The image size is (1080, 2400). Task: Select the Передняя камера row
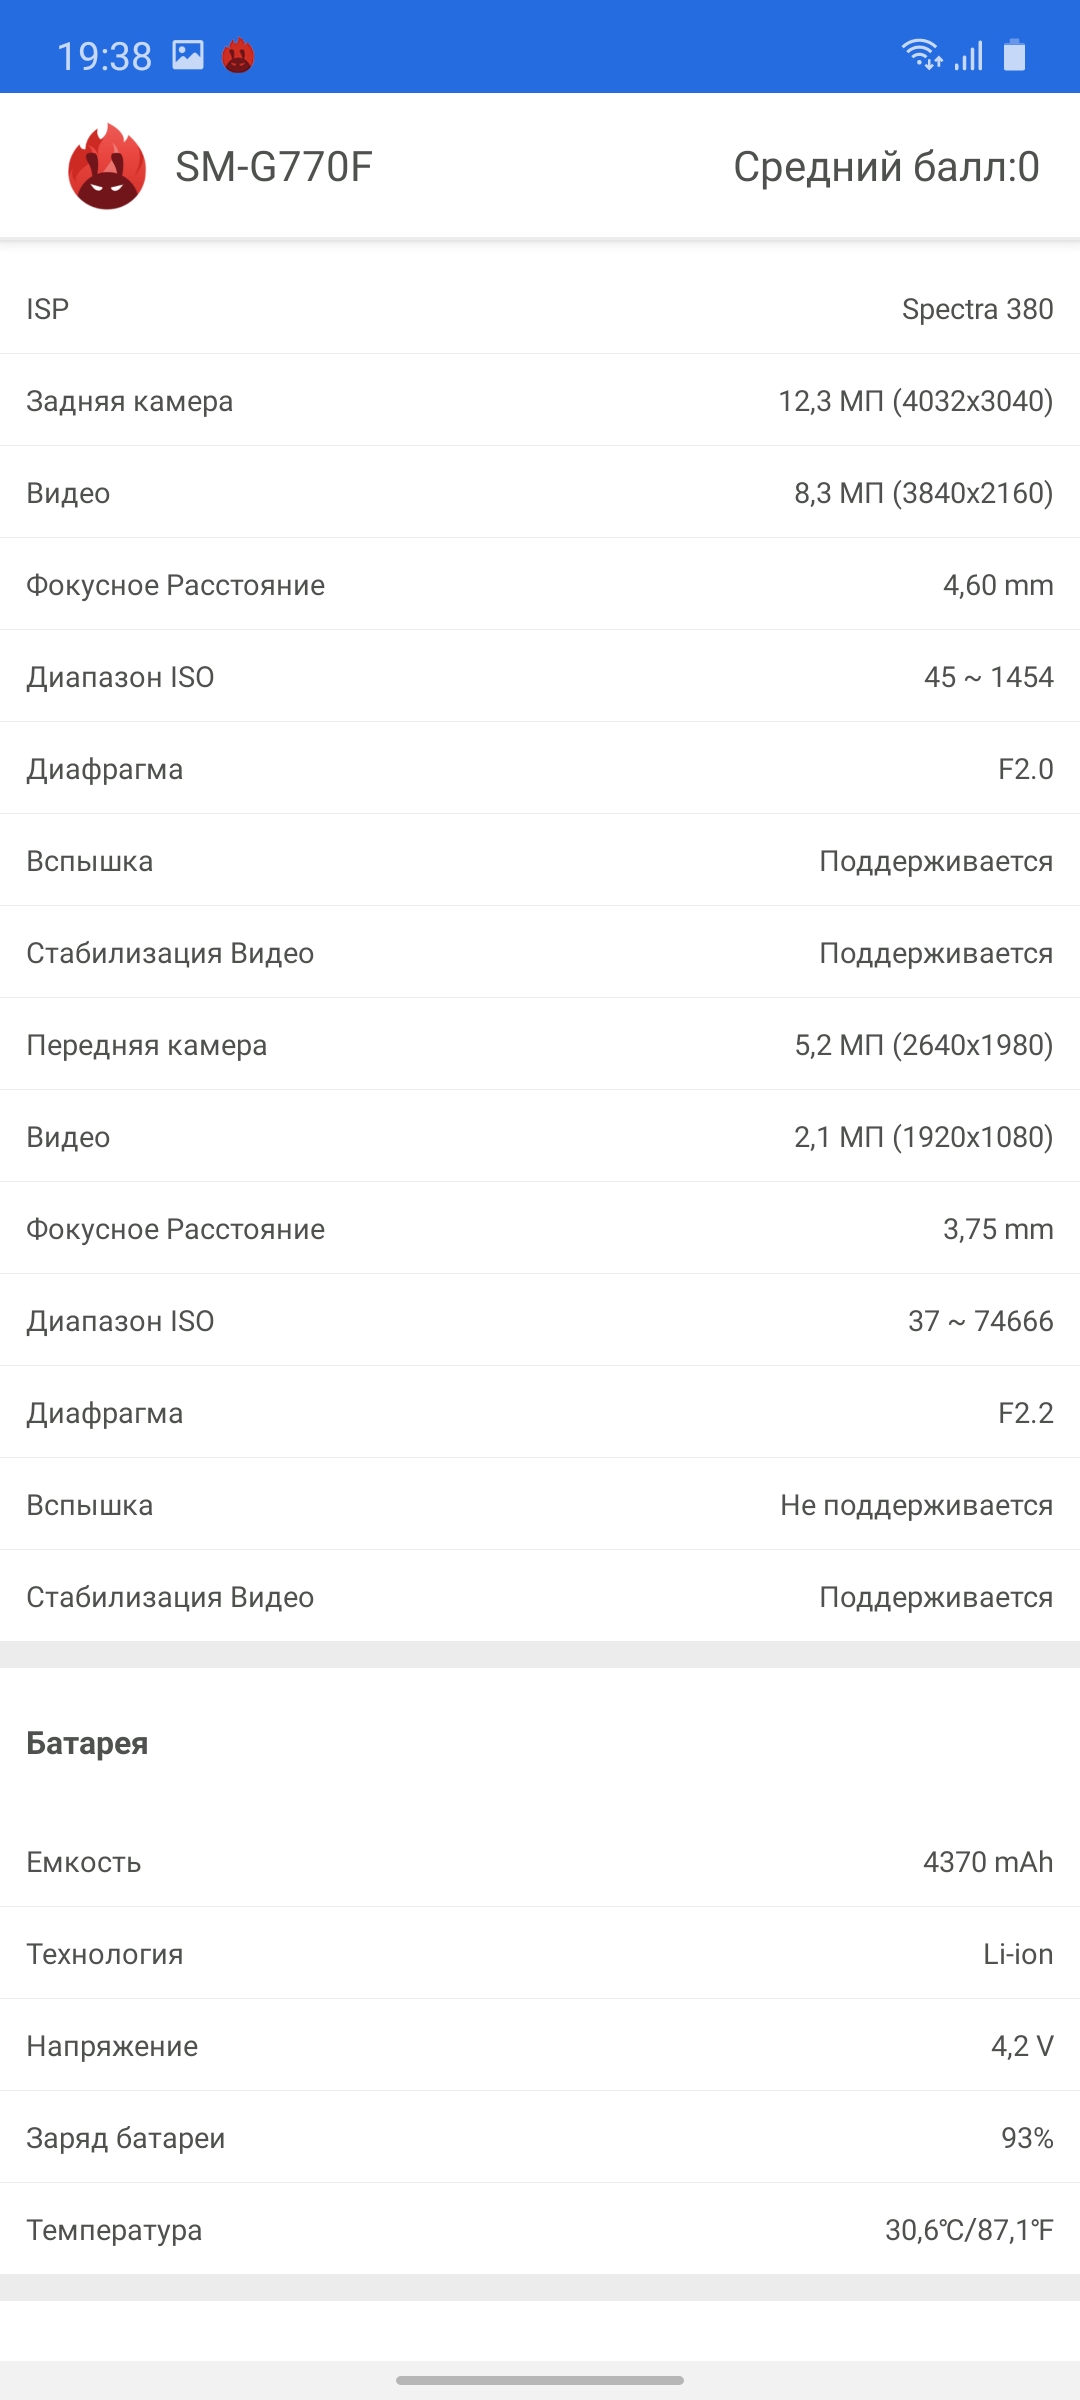(x=540, y=1045)
